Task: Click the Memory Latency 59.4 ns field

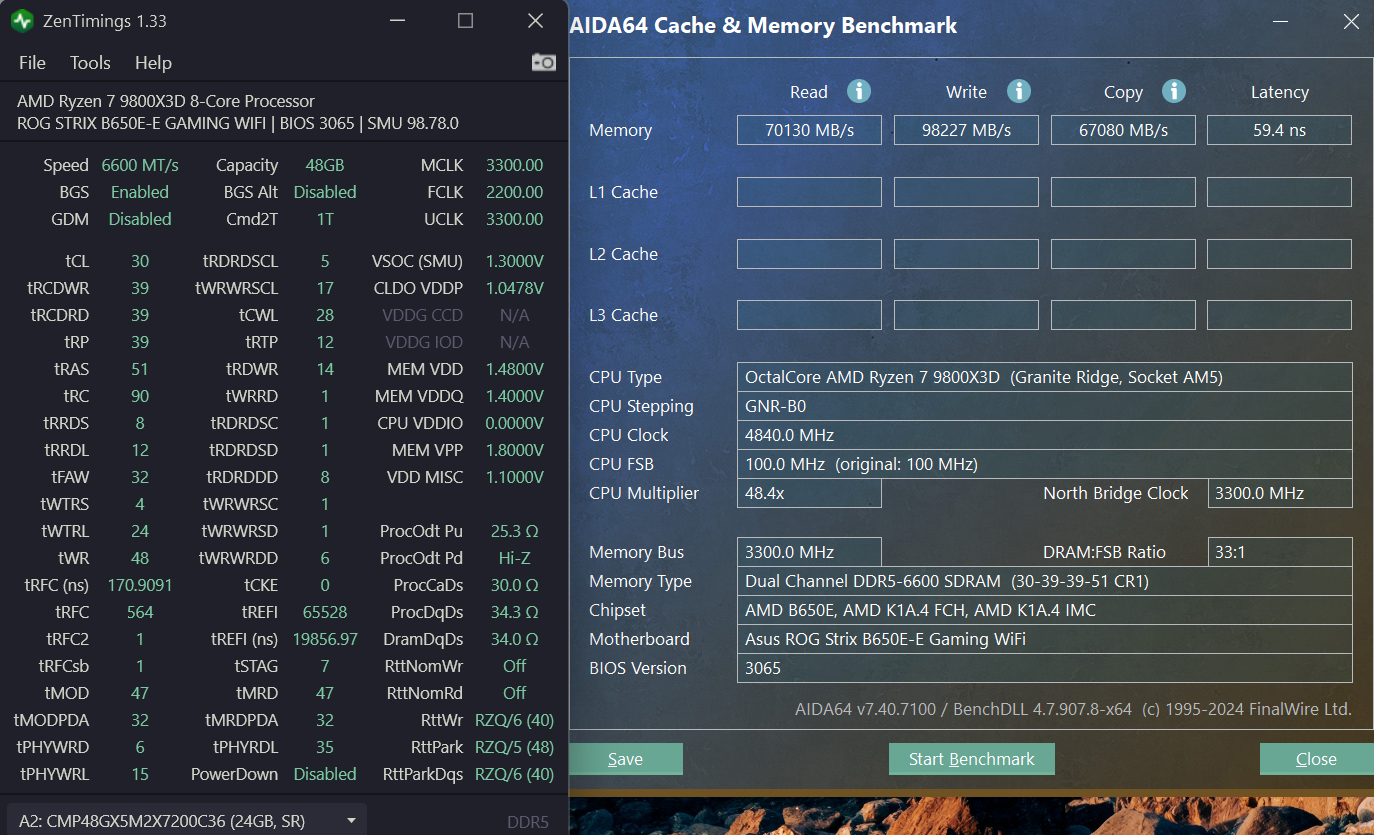Action: [x=1279, y=130]
